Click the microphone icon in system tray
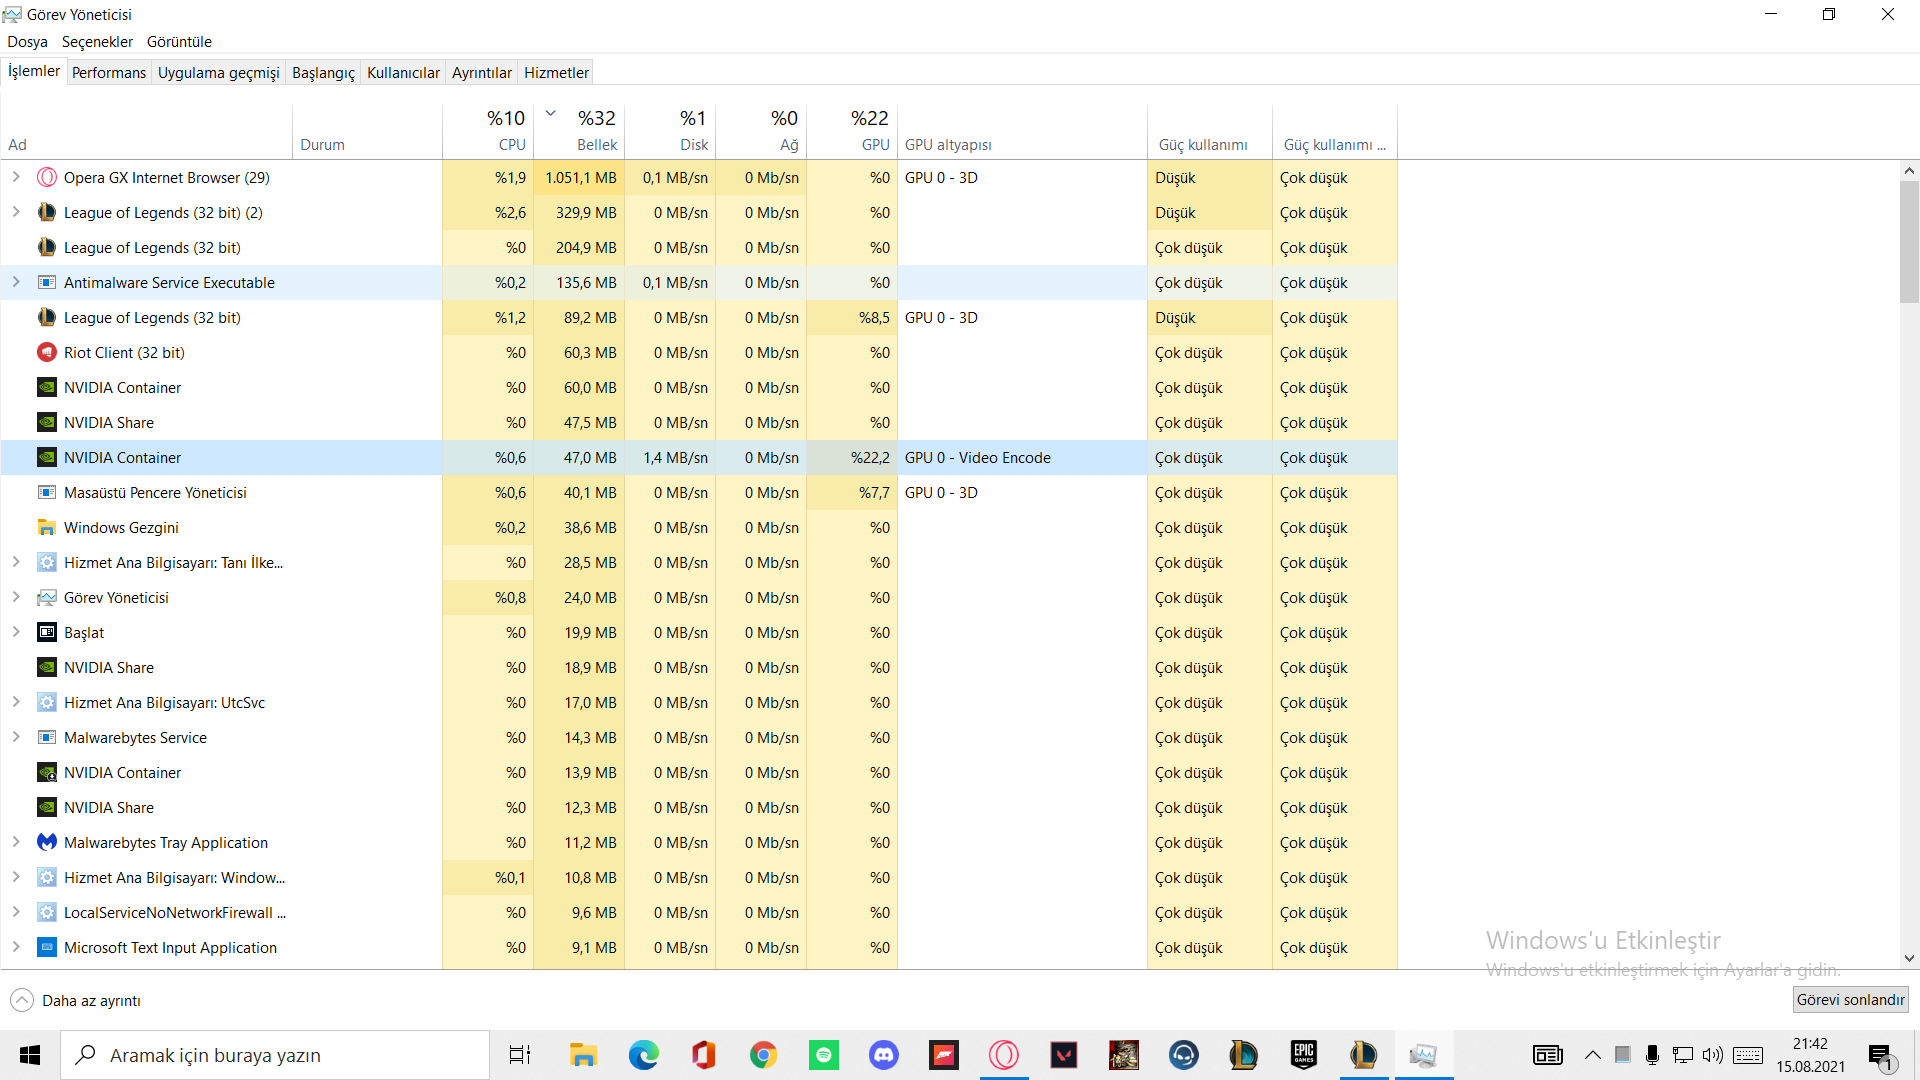Viewport: 1920px width, 1080px height. [x=1652, y=1055]
